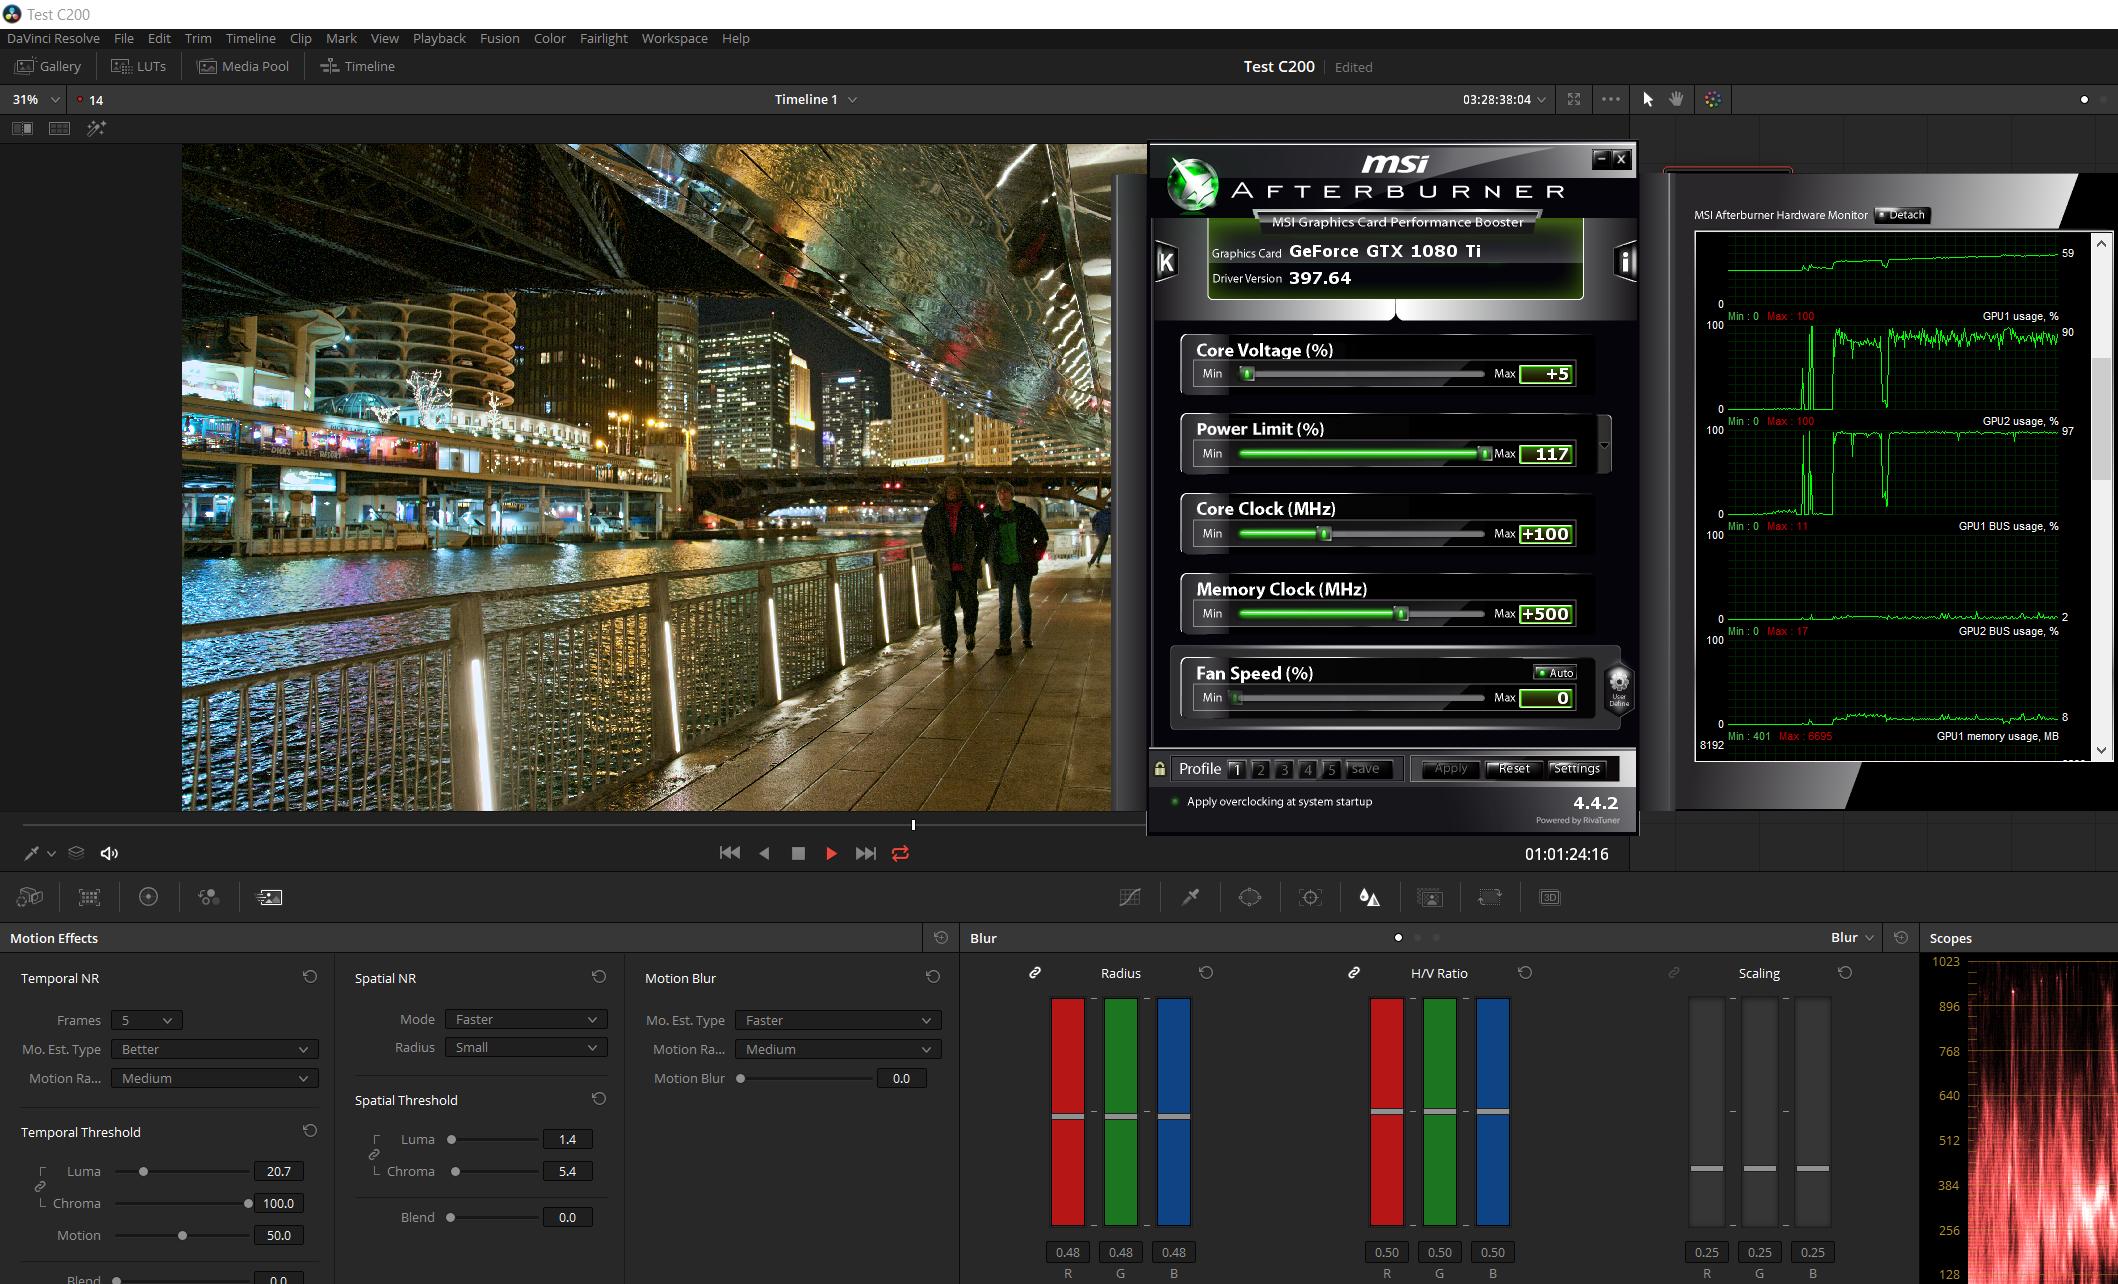
Task: Open the viewer zoom 31% dropdown
Action: tap(36, 99)
